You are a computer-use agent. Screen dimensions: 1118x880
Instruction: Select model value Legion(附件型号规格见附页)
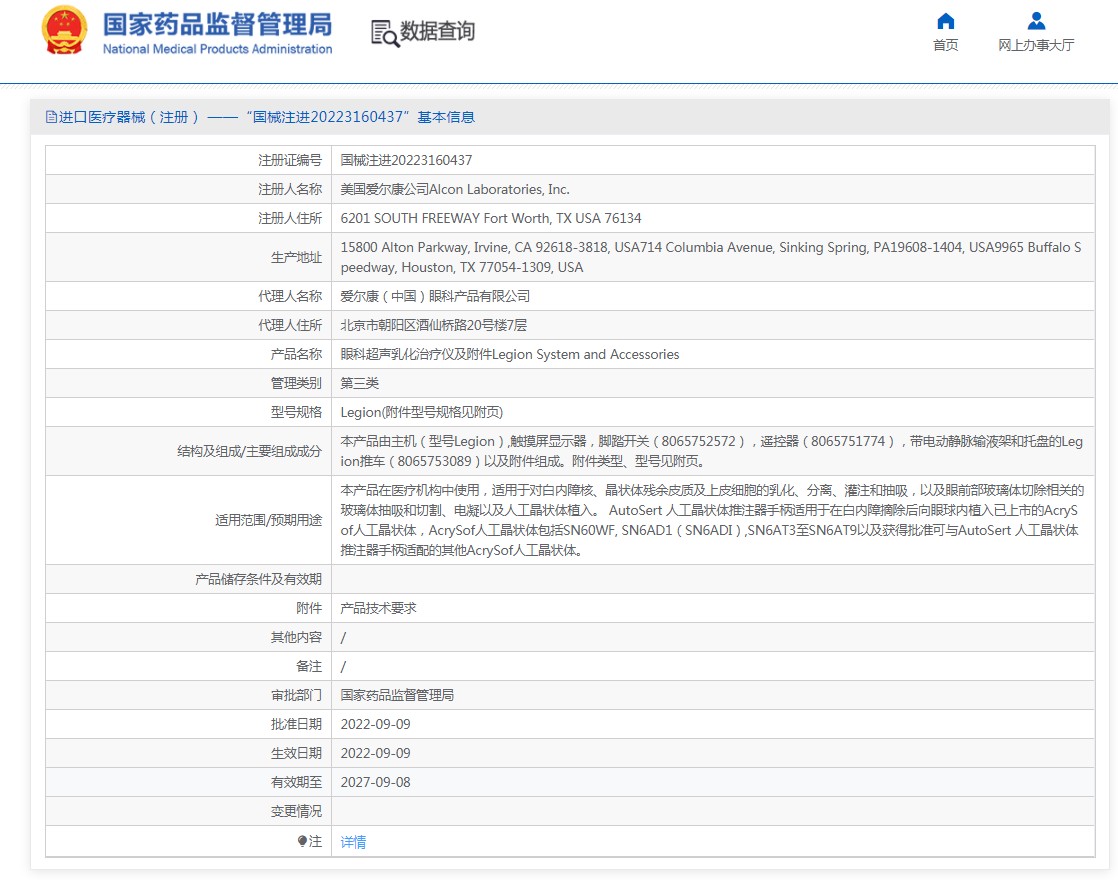[421, 412]
